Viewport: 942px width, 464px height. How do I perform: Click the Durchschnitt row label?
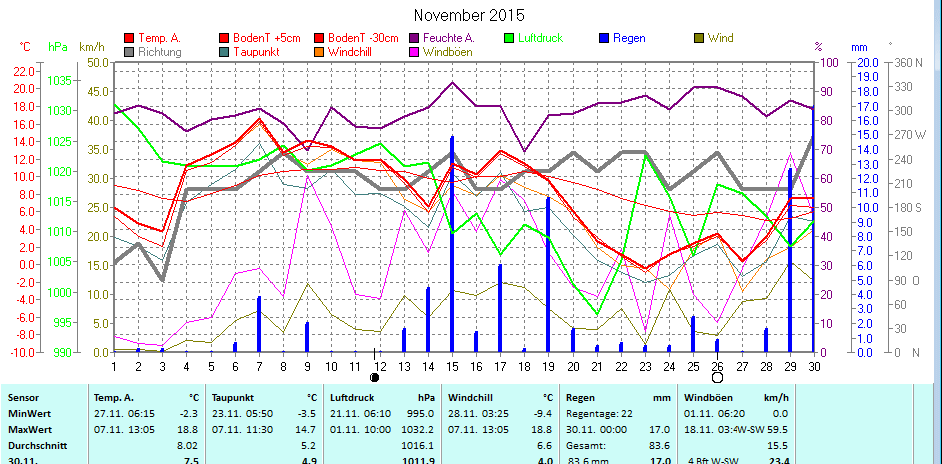tap(37, 446)
